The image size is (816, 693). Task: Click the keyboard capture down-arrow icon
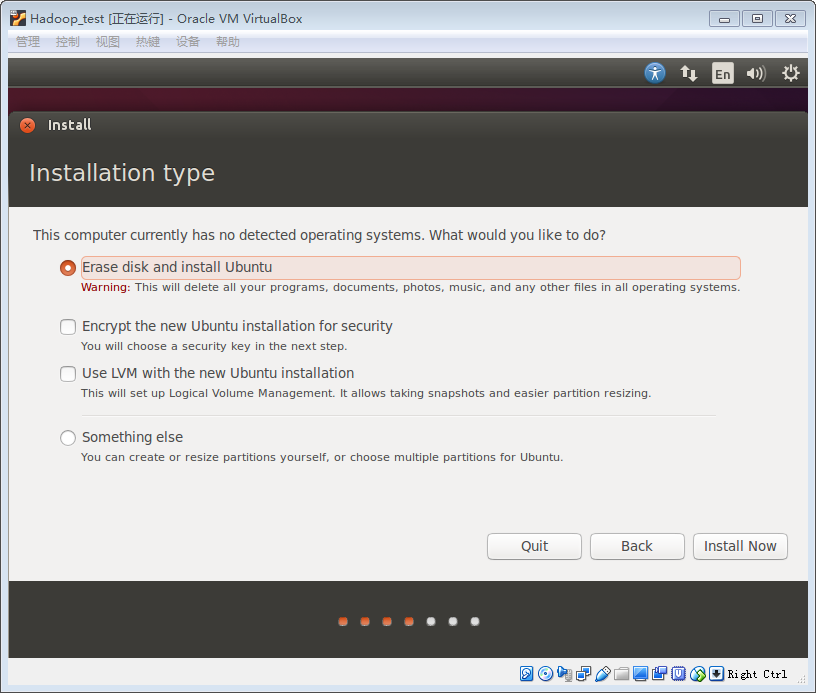[717, 674]
